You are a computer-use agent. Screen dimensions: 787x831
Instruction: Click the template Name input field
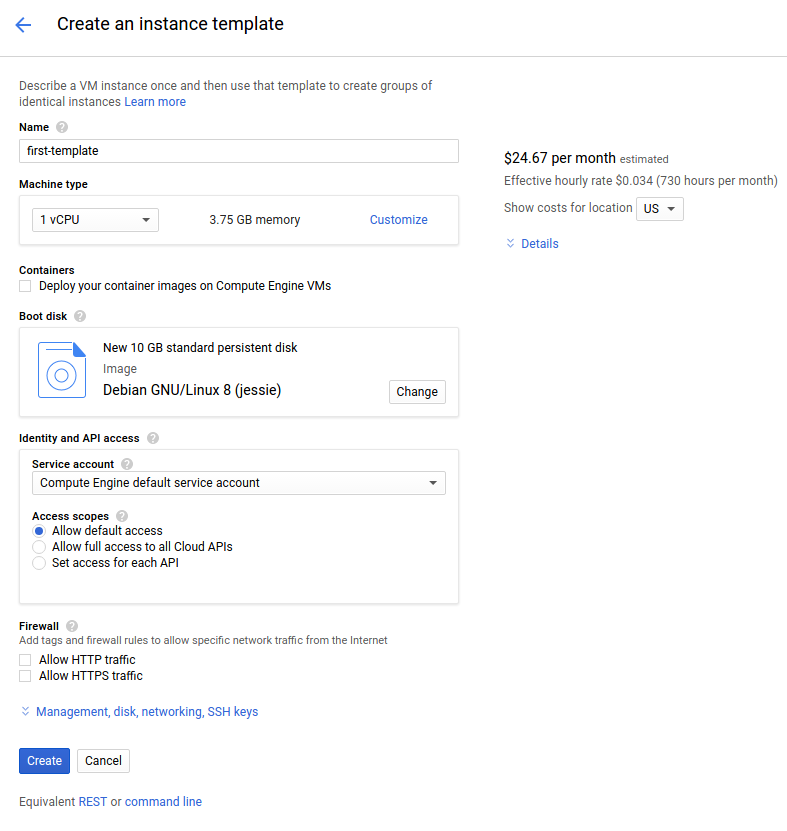[238, 150]
